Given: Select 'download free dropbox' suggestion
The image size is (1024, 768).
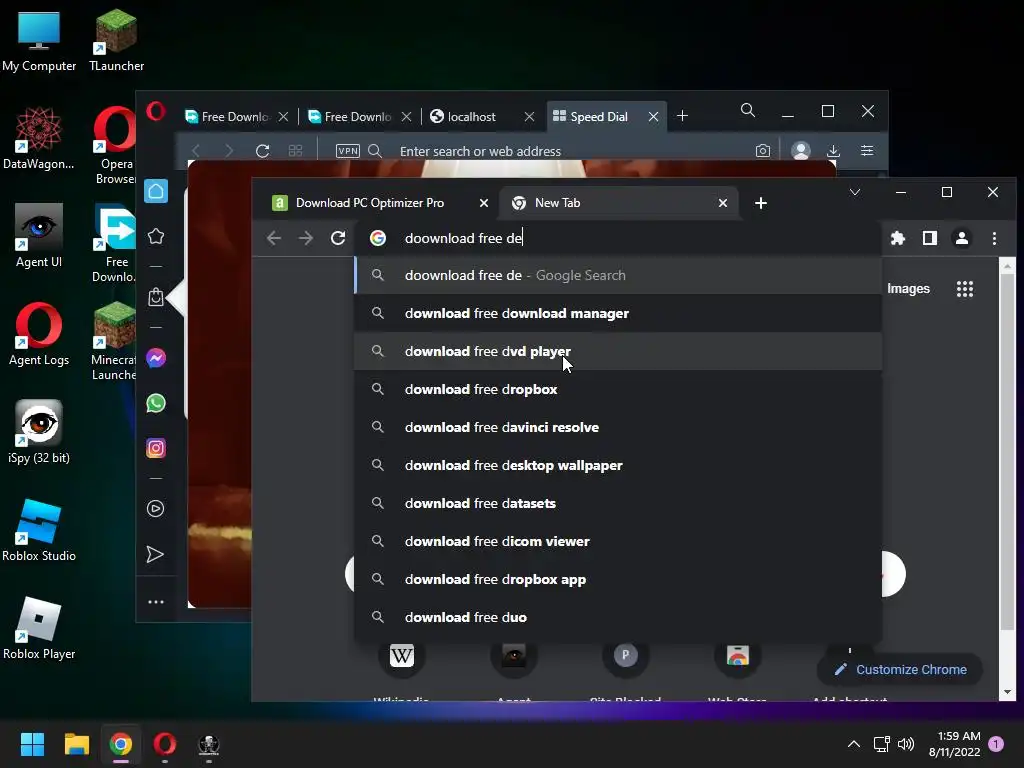Looking at the screenshot, I should point(618,389).
